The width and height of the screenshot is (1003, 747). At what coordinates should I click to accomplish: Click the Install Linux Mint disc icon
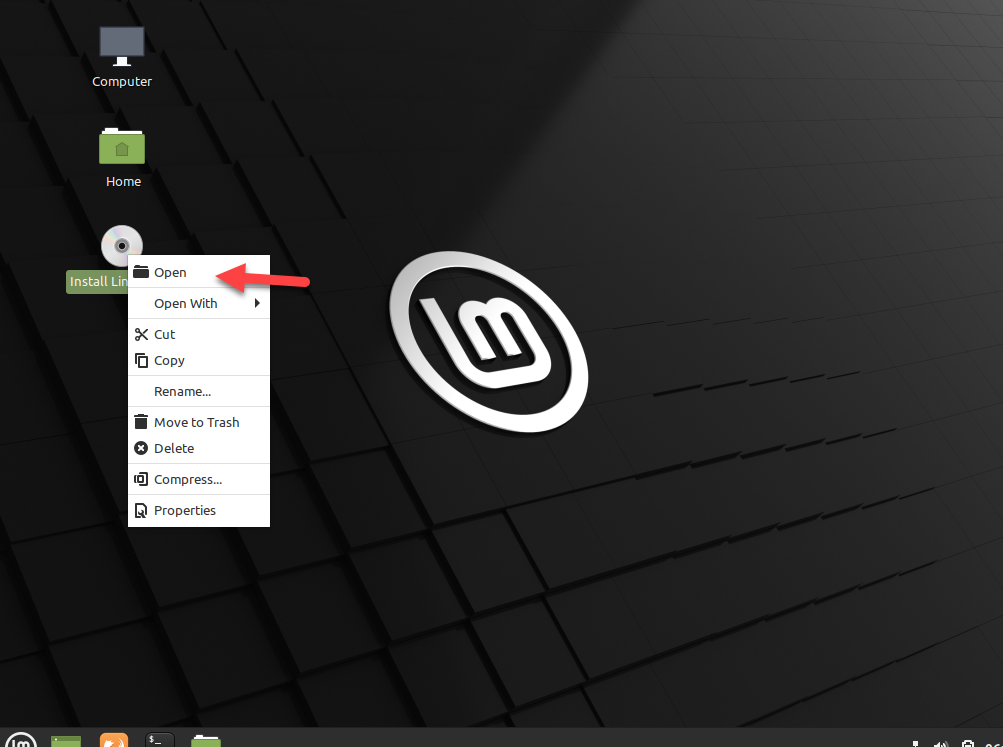pos(121,245)
